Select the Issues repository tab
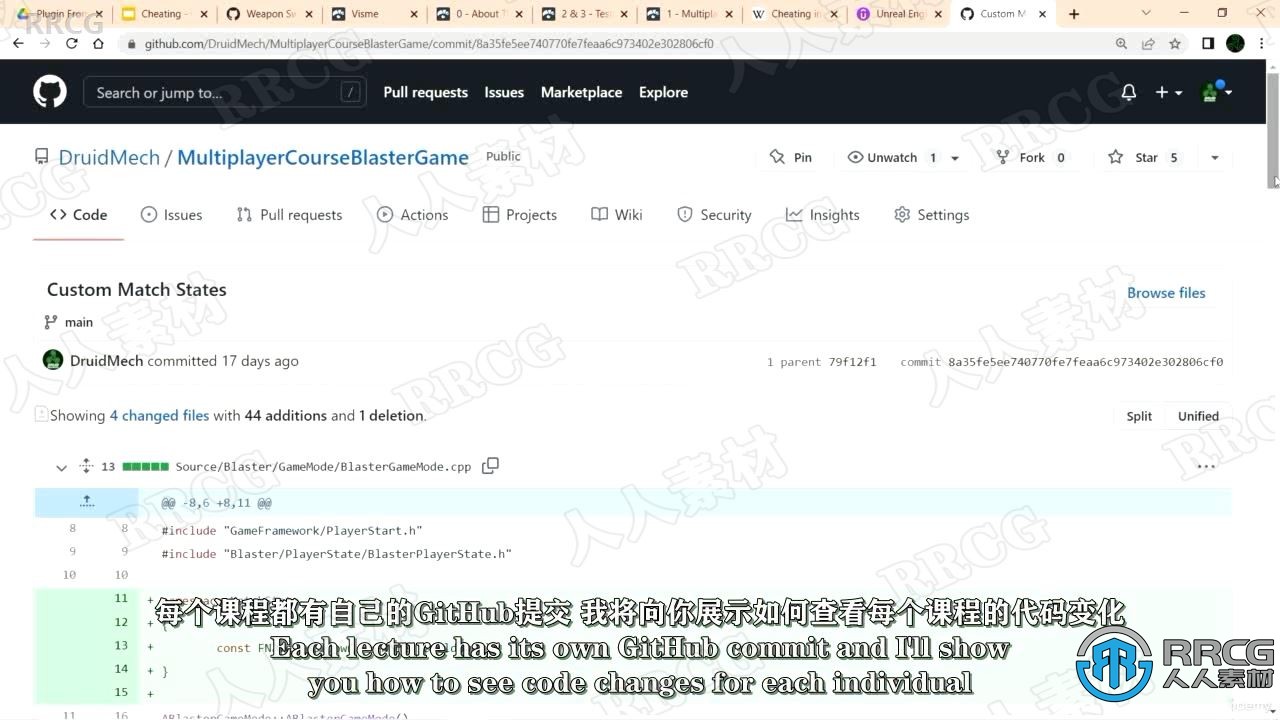The height and width of the screenshot is (720, 1280). (171, 214)
